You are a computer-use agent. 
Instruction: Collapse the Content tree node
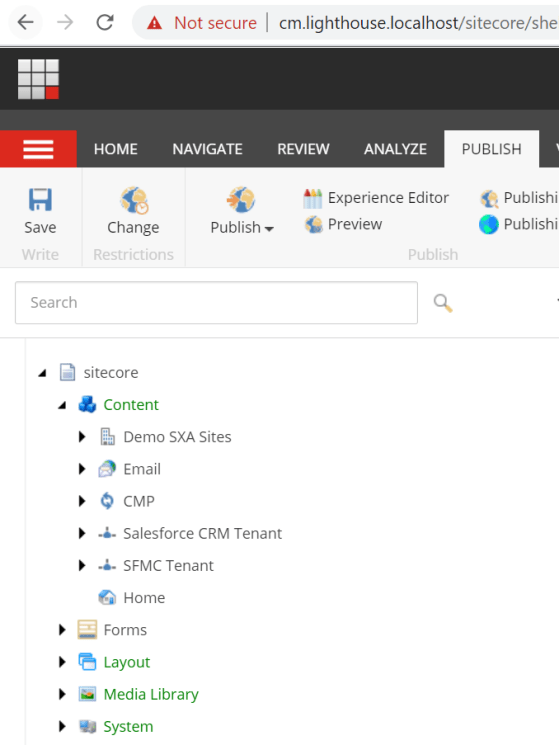pyautogui.click(x=62, y=405)
